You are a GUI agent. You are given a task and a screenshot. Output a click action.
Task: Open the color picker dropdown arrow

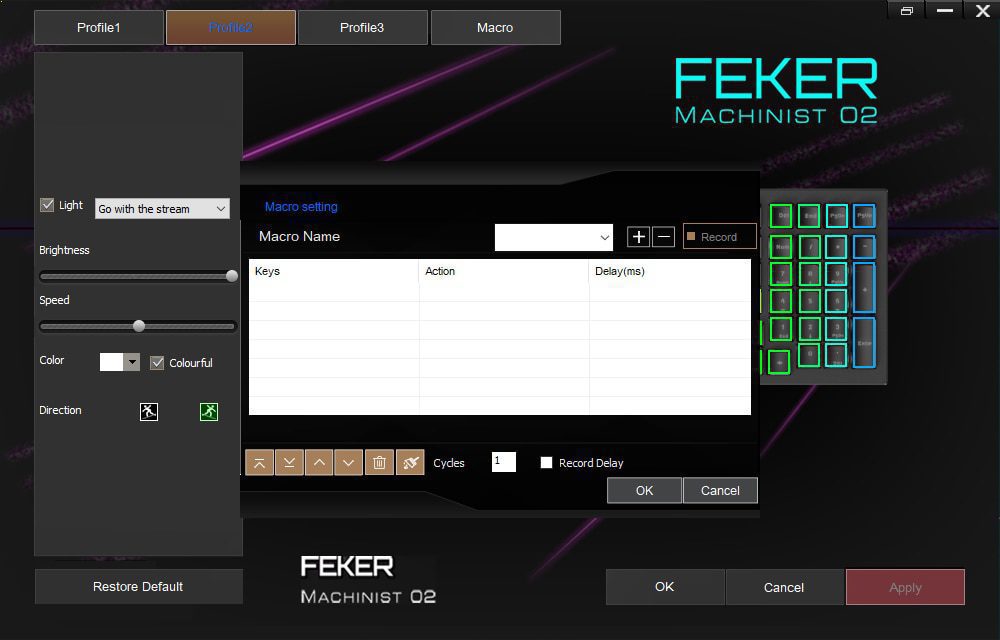click(131, 361)
